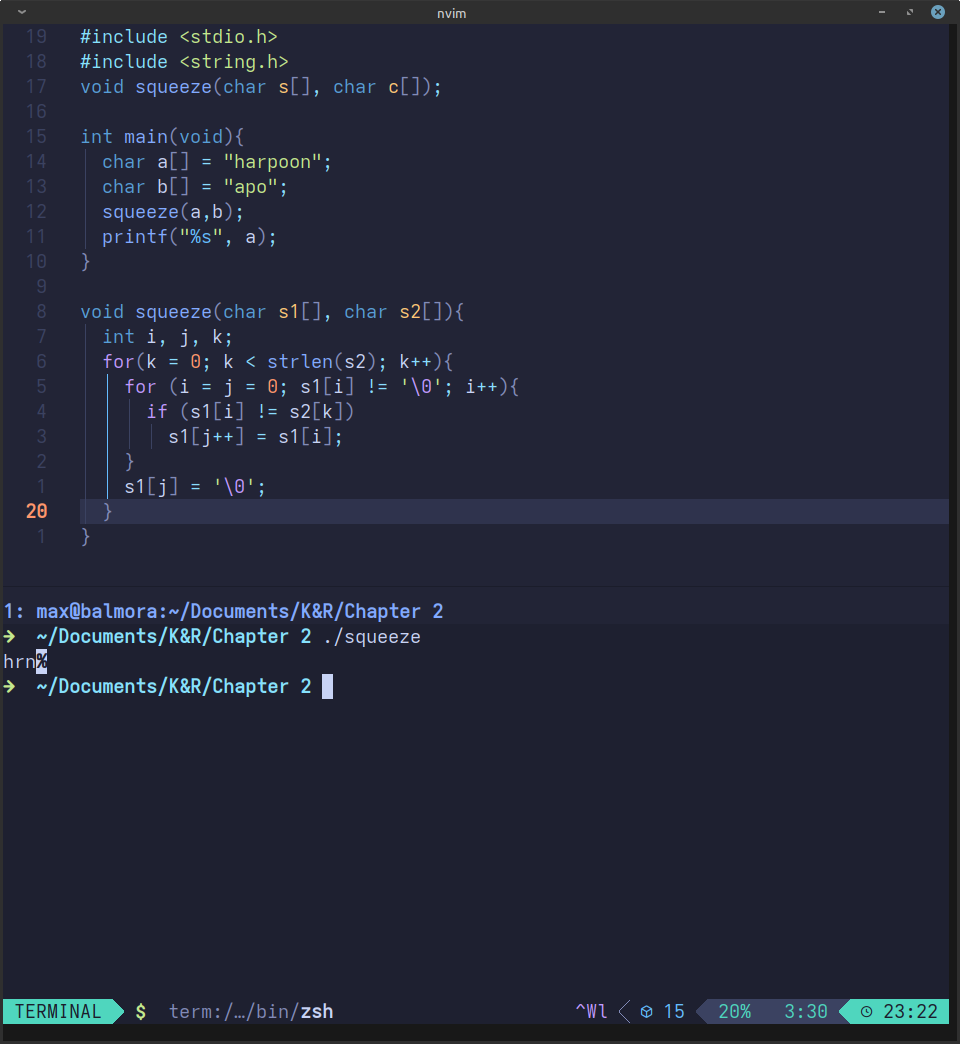Click the inner for loop line
This screenshot has height=1044, width=960.
click(322, 387)
